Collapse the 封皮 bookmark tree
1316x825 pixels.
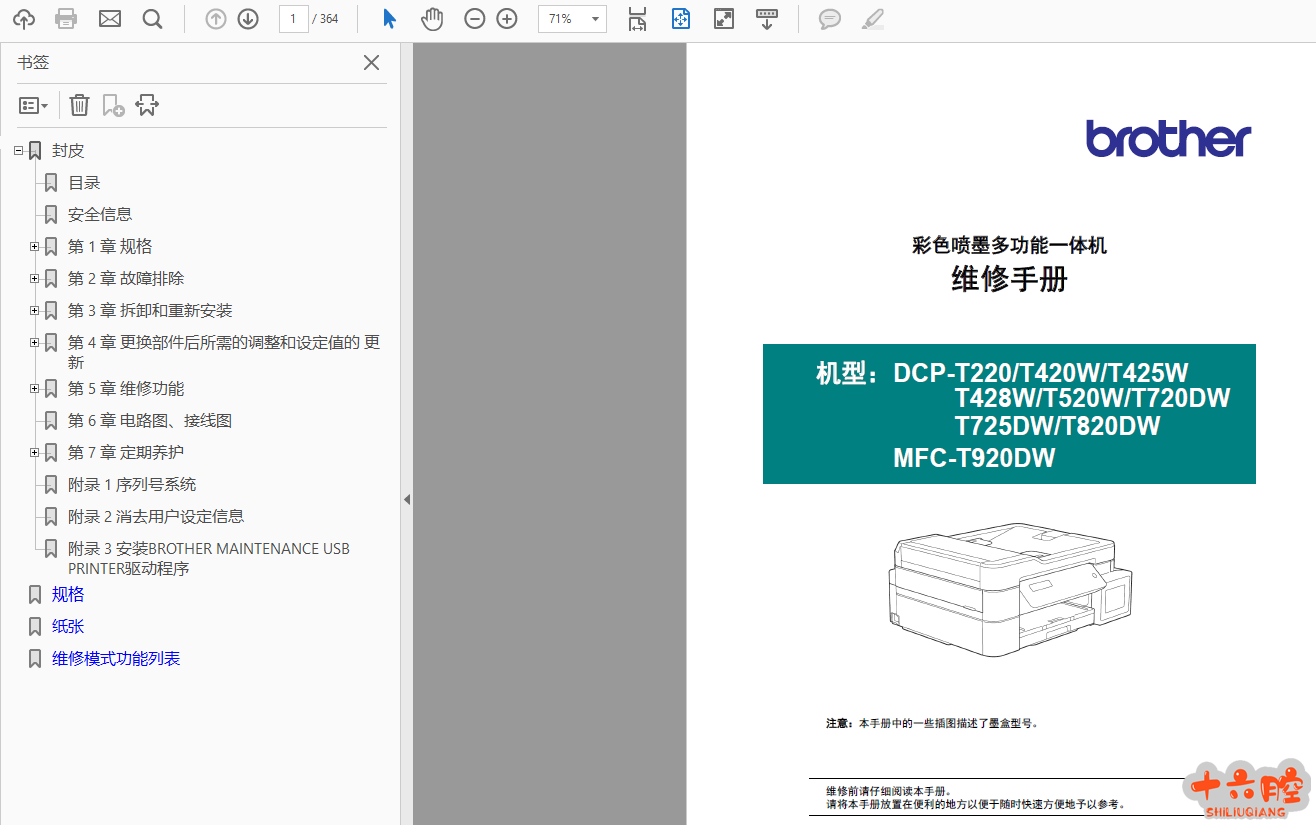point(18,151)
